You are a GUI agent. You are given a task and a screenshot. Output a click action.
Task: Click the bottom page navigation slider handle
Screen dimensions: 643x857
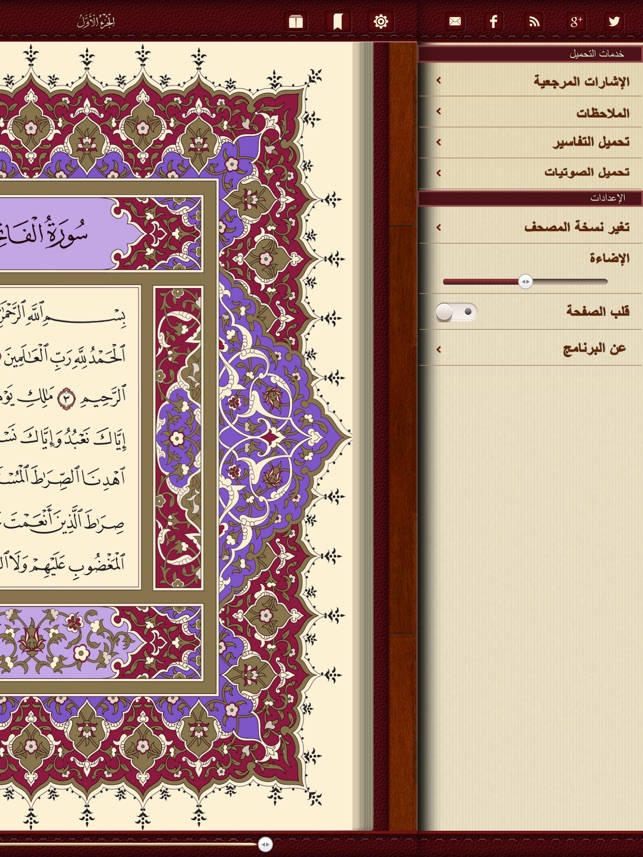click(265, 844)
